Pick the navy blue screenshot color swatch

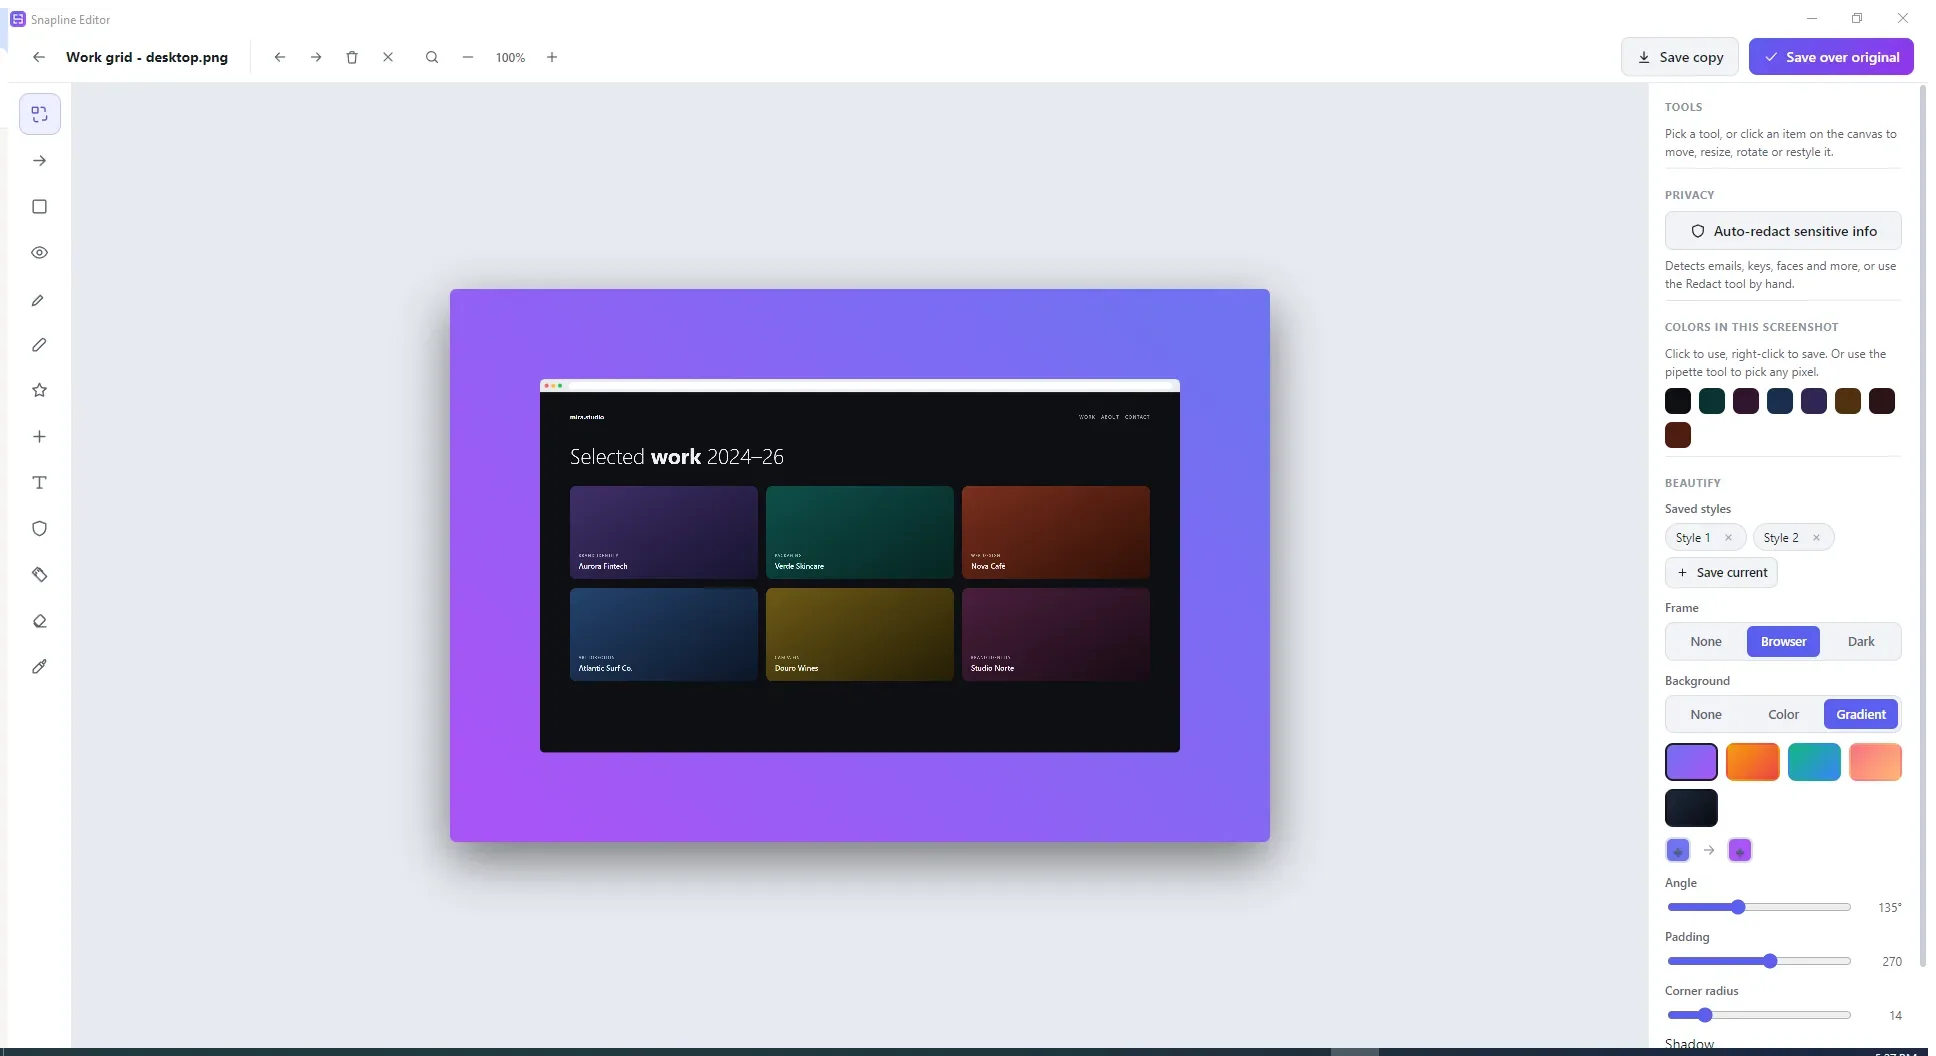click(1780, 401)
